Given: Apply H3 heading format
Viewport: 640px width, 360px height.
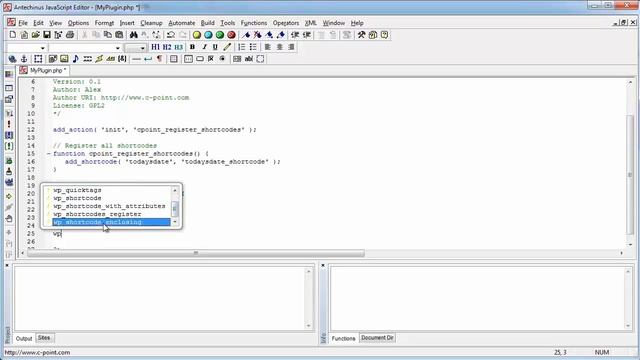Looking at the screenshot, I should (x=178, y=47).
